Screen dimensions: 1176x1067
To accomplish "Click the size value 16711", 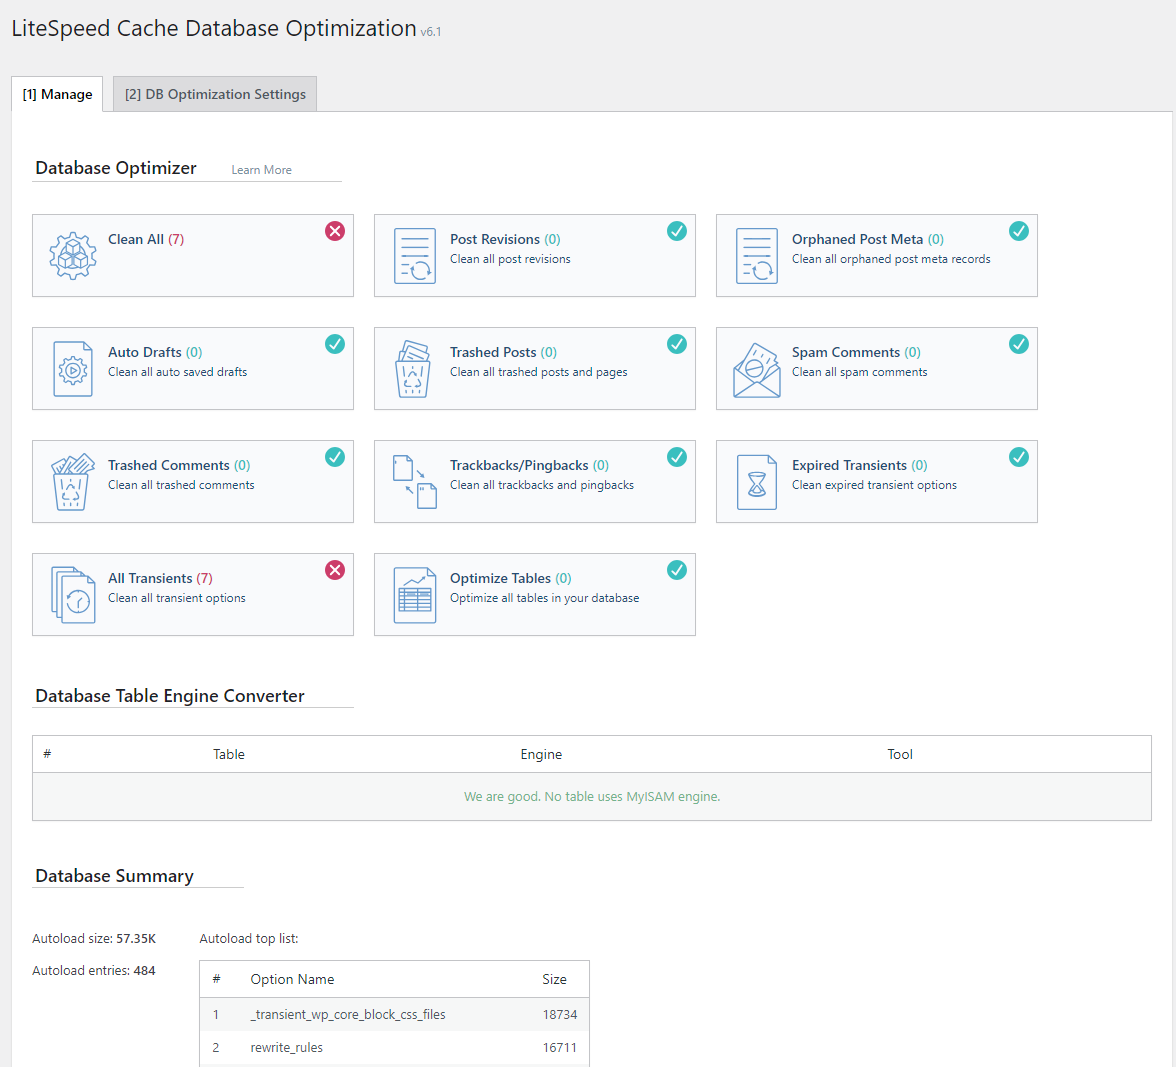I will click(x=560, y=1048).
